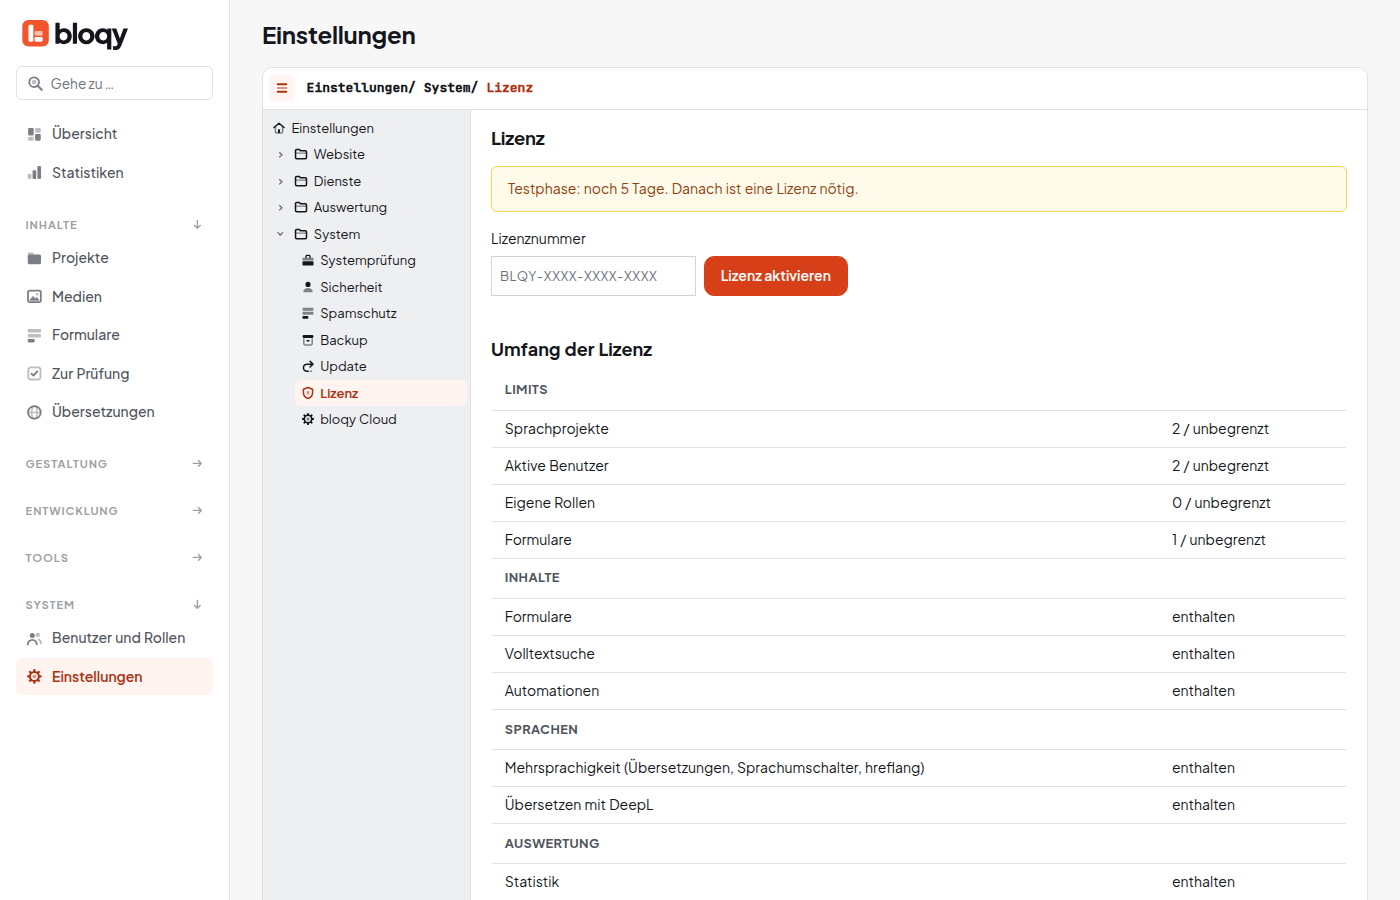
Task: Click the bloqy logo icon
Action: 35,34
